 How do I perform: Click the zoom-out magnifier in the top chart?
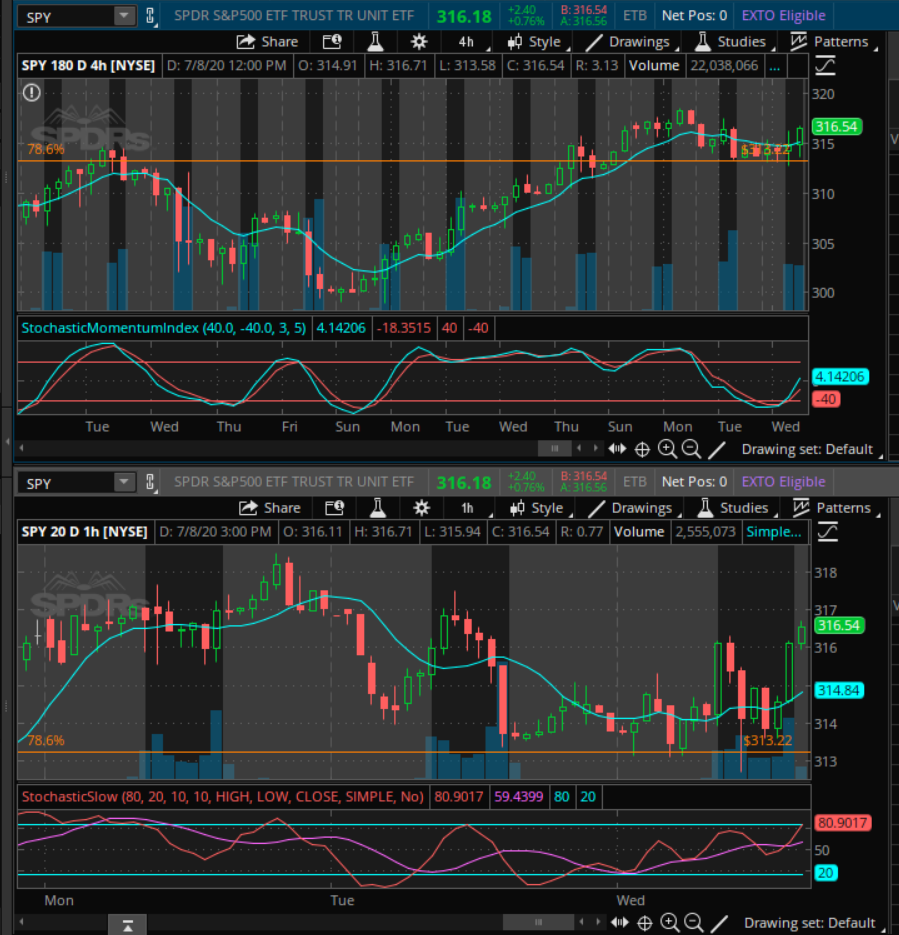(x=692, y=449)
